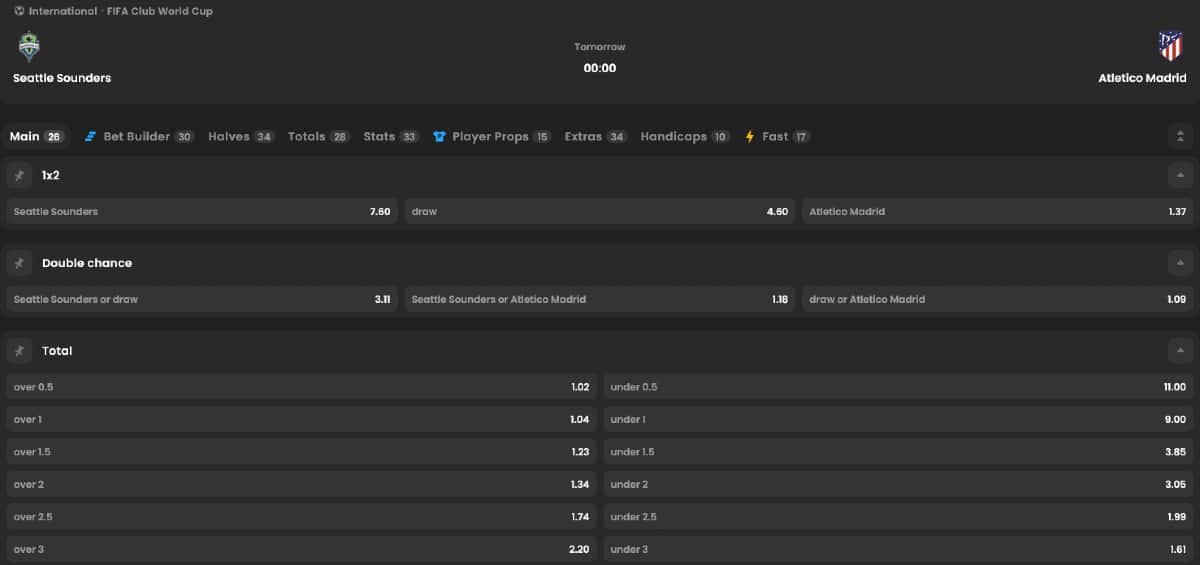Click the Seattle Sounders team crest

point(29,47)
